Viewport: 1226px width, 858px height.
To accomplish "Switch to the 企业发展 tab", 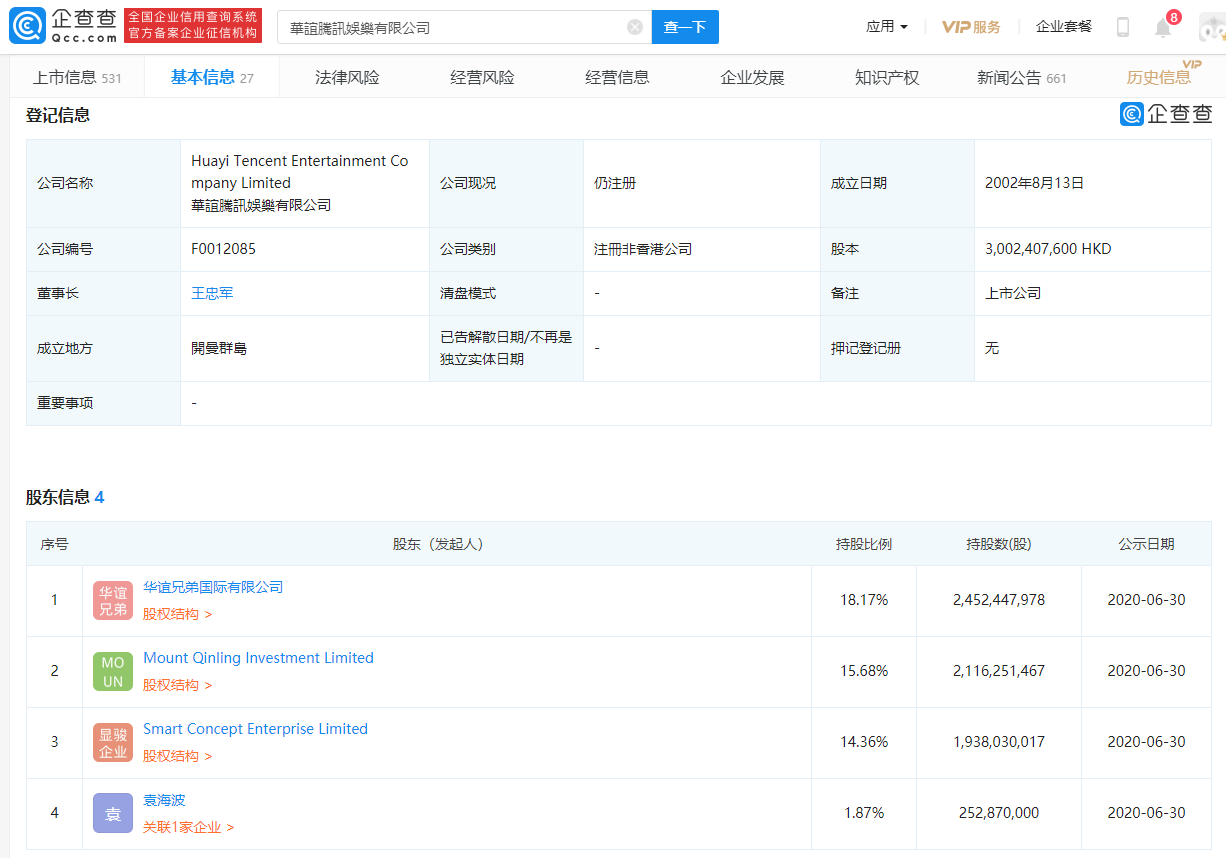I will tap(752, 77).
